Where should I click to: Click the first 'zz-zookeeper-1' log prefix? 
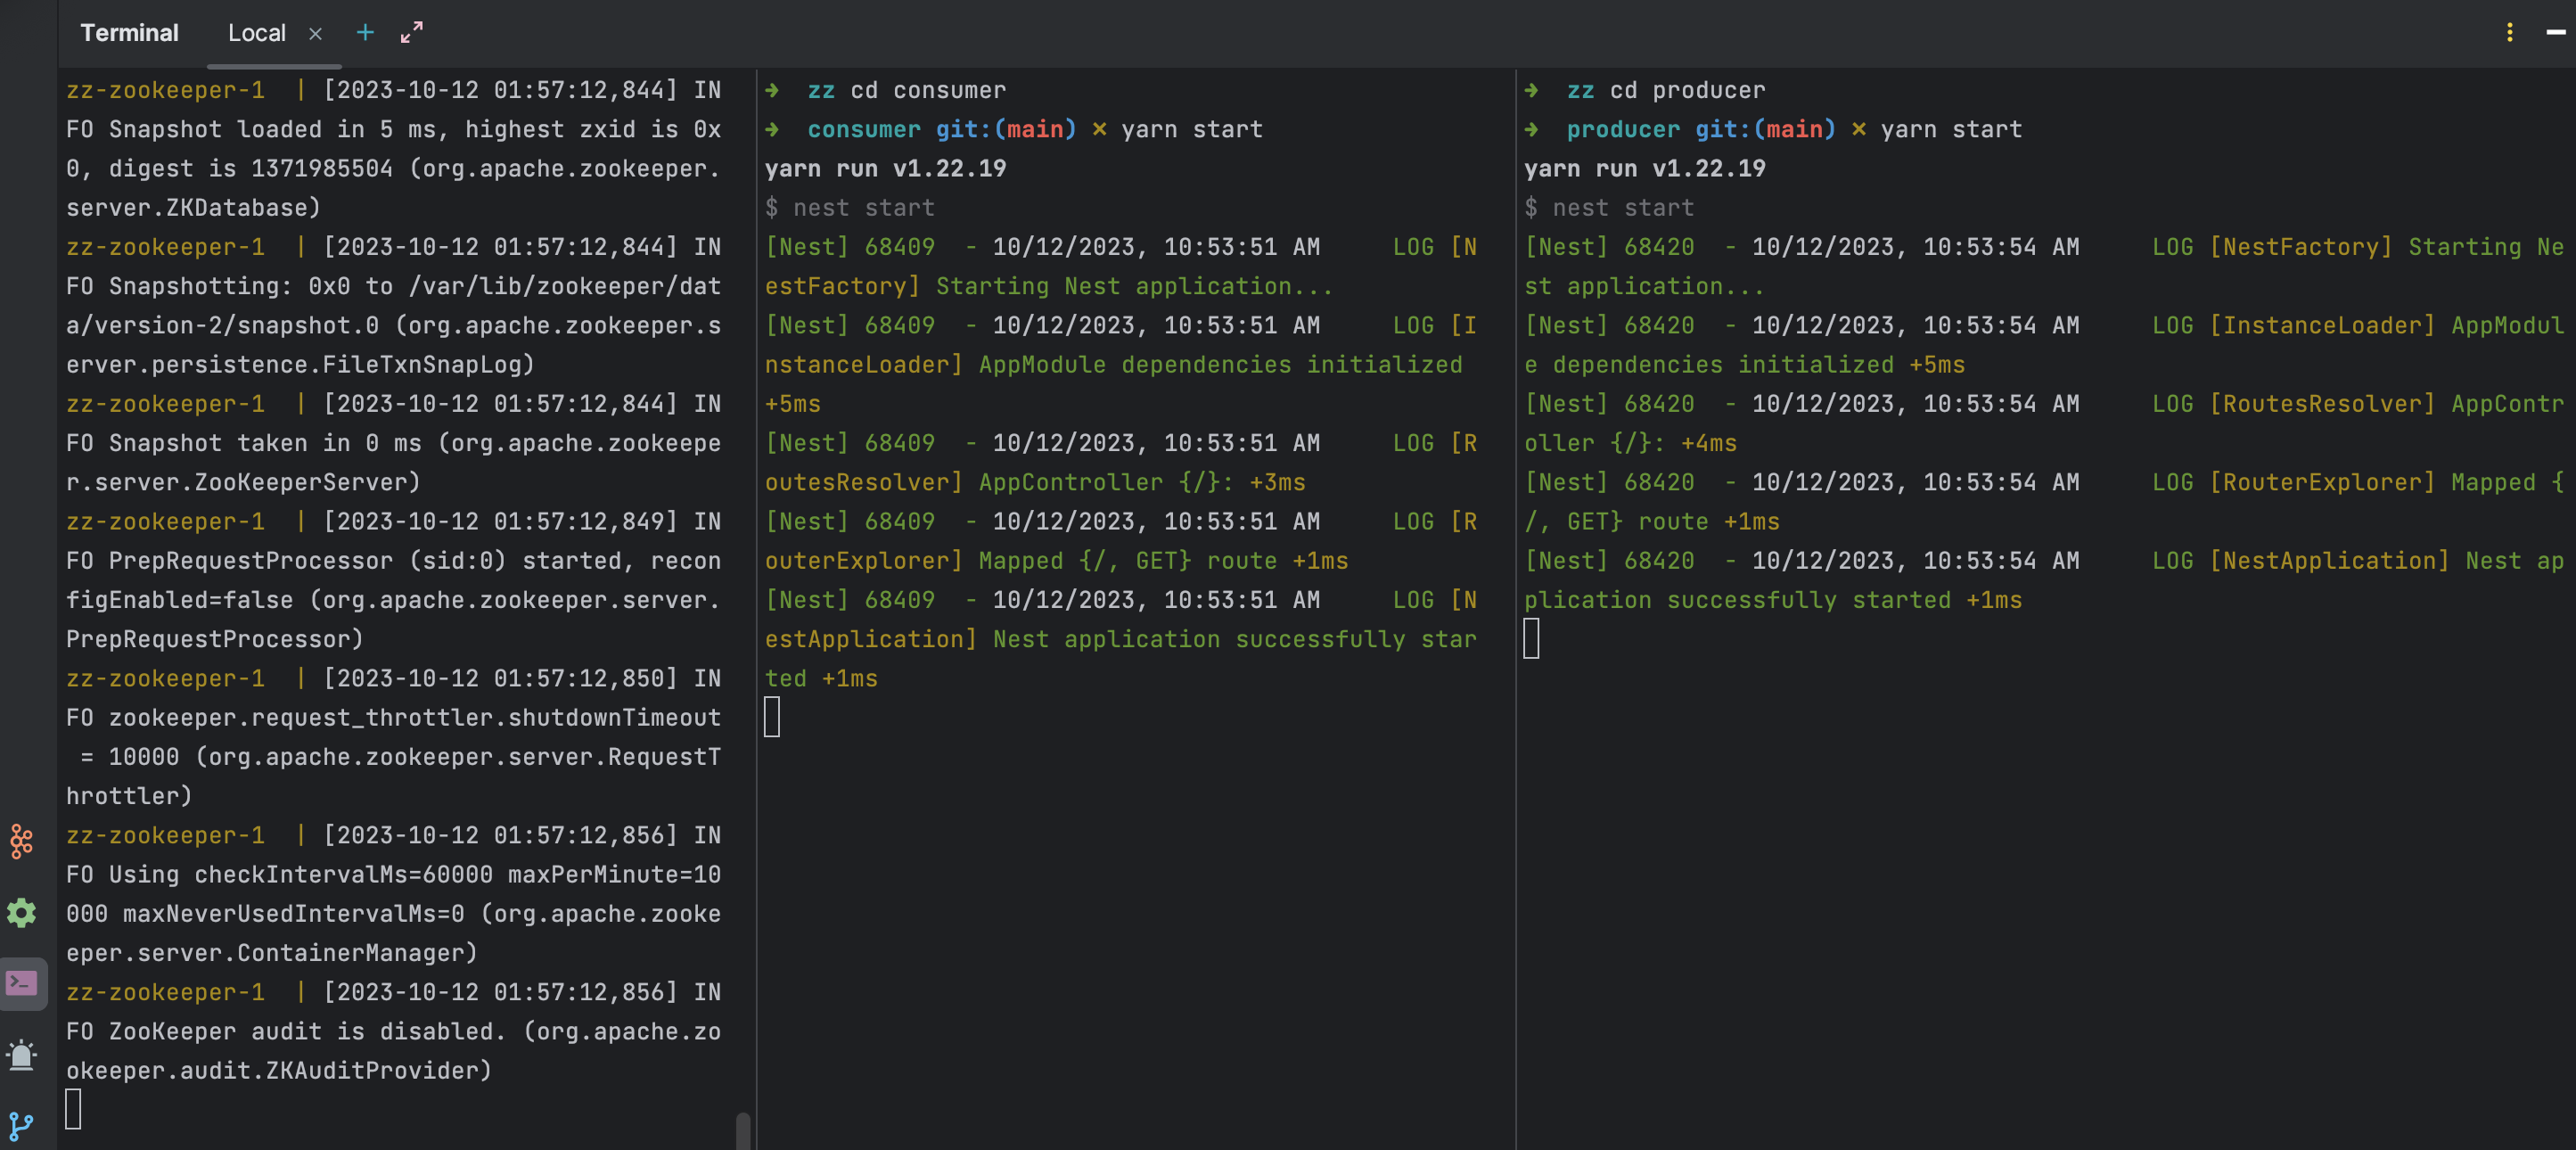coord(165,90)
